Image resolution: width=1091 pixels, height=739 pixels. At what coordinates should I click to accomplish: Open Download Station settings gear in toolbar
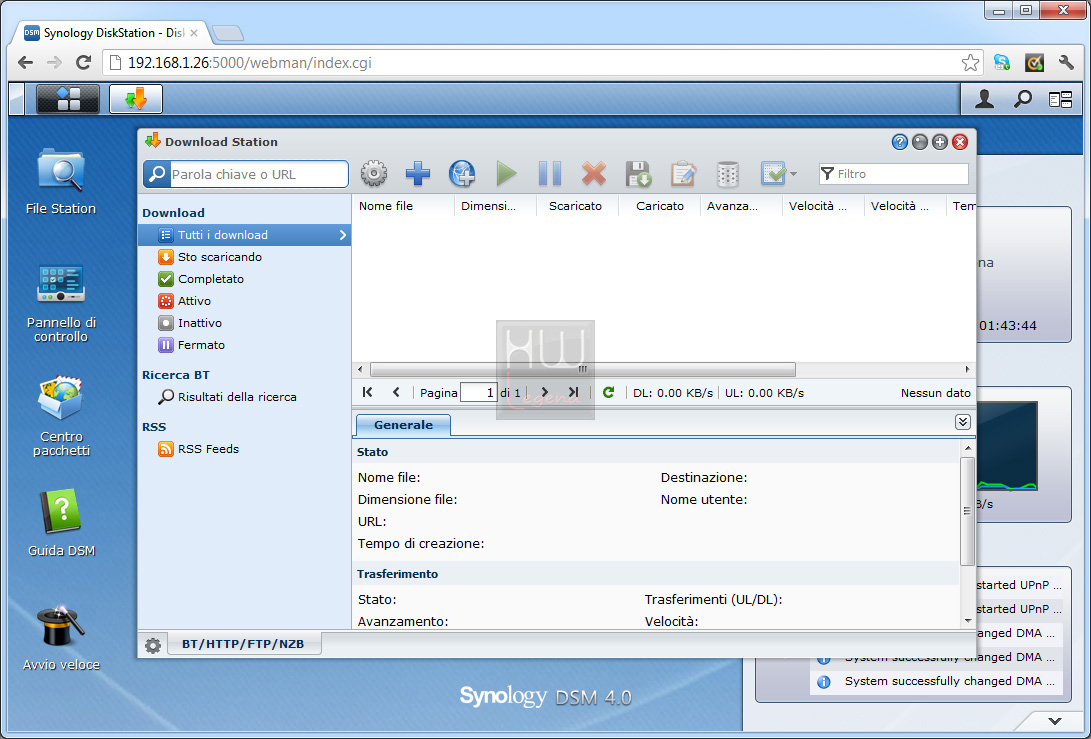click(374, 173)
